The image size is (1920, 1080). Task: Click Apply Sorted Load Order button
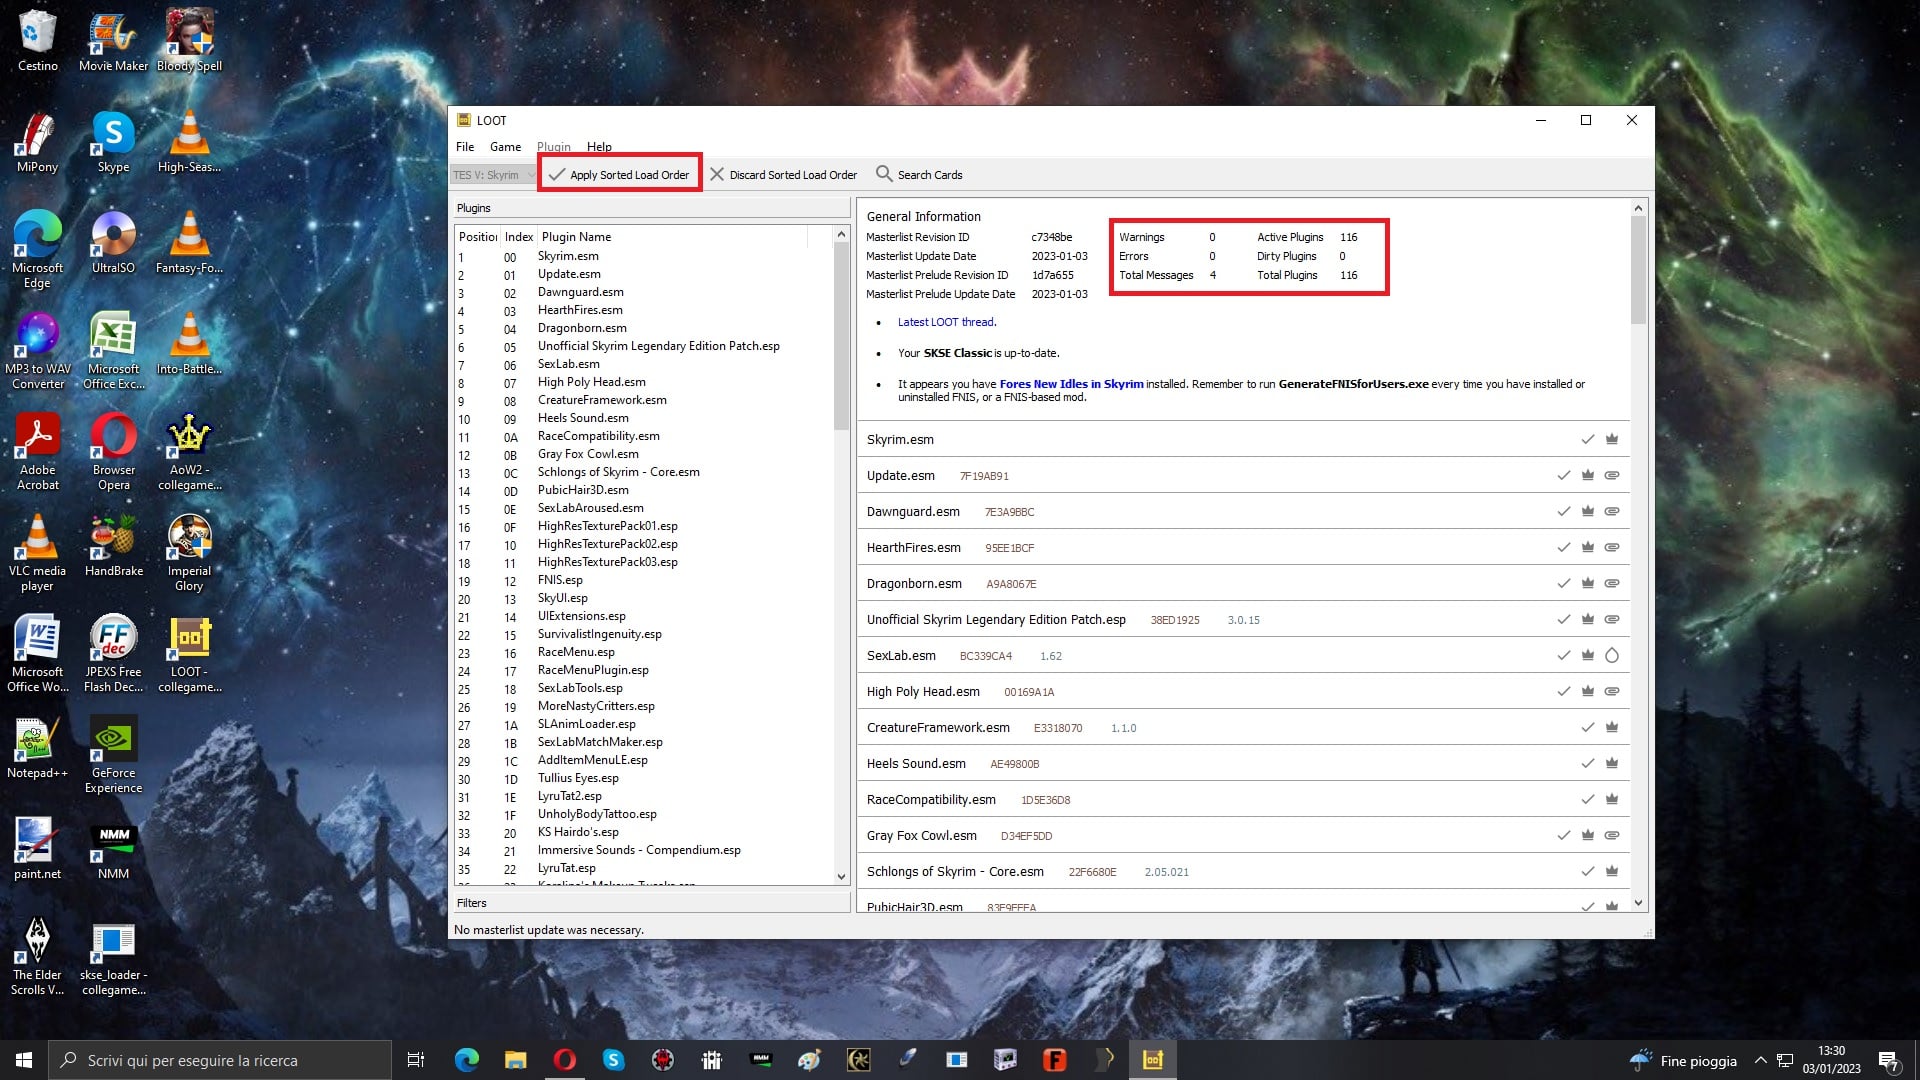pyautogui.click(x=620, y=174)
